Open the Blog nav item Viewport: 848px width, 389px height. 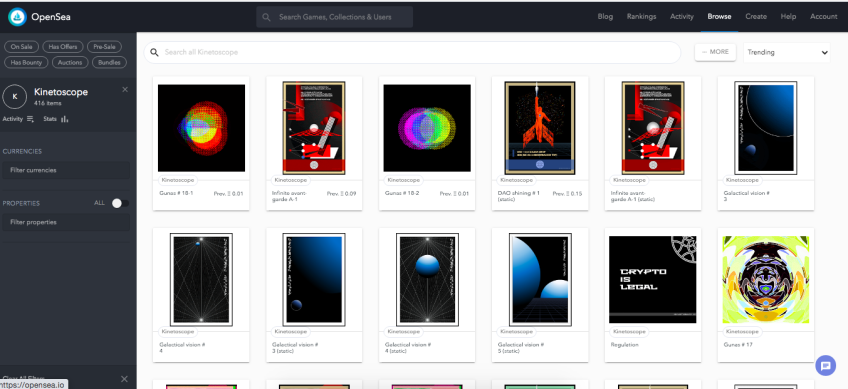coord(605,17)
